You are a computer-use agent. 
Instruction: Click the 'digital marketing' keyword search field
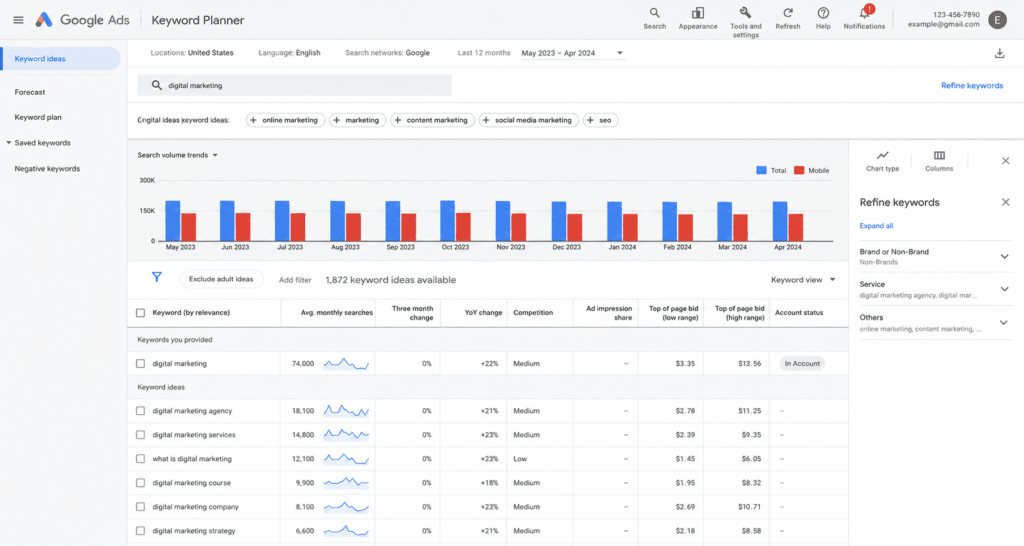click(x=294, y=86)
